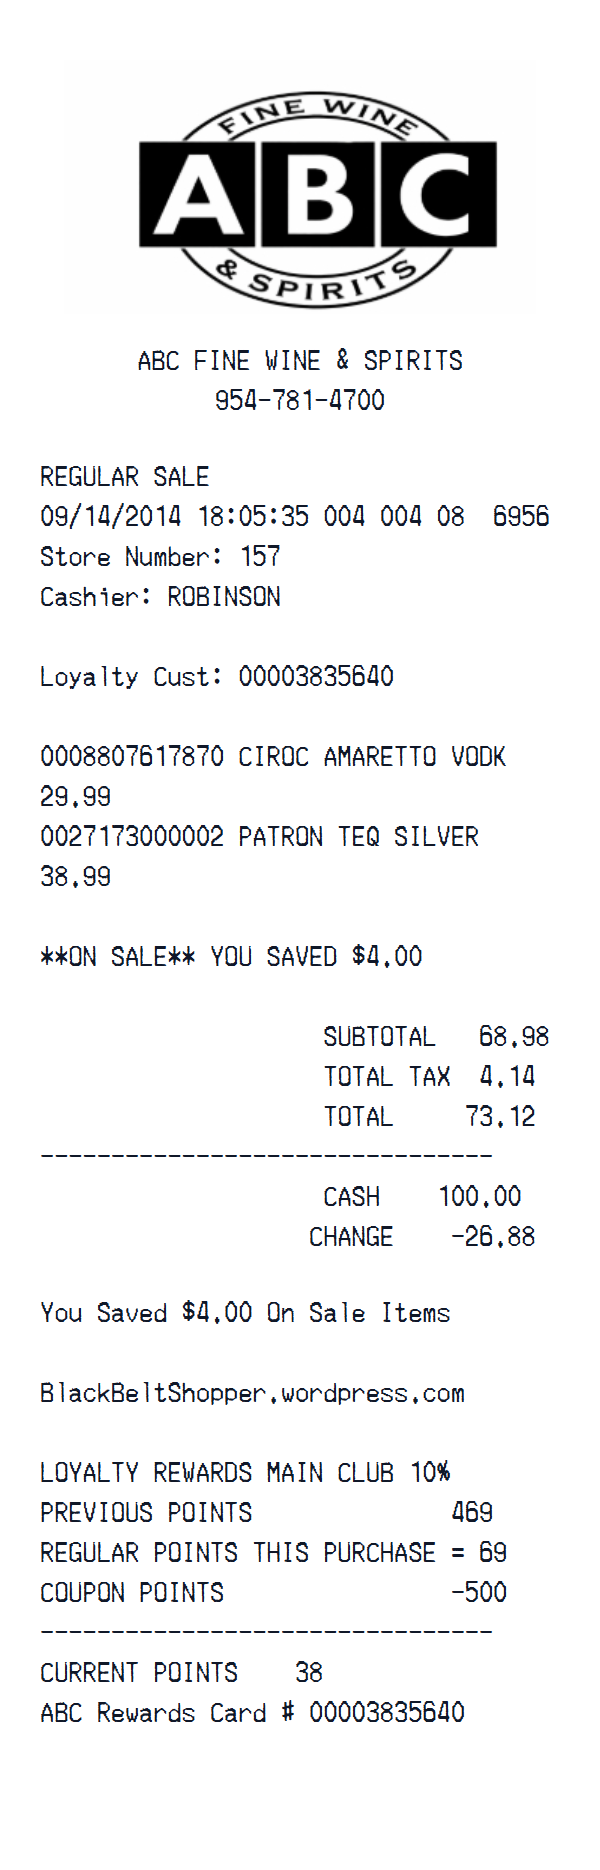
Task: Click the store phone number 954-781-4700
Action: click(300, 400)
